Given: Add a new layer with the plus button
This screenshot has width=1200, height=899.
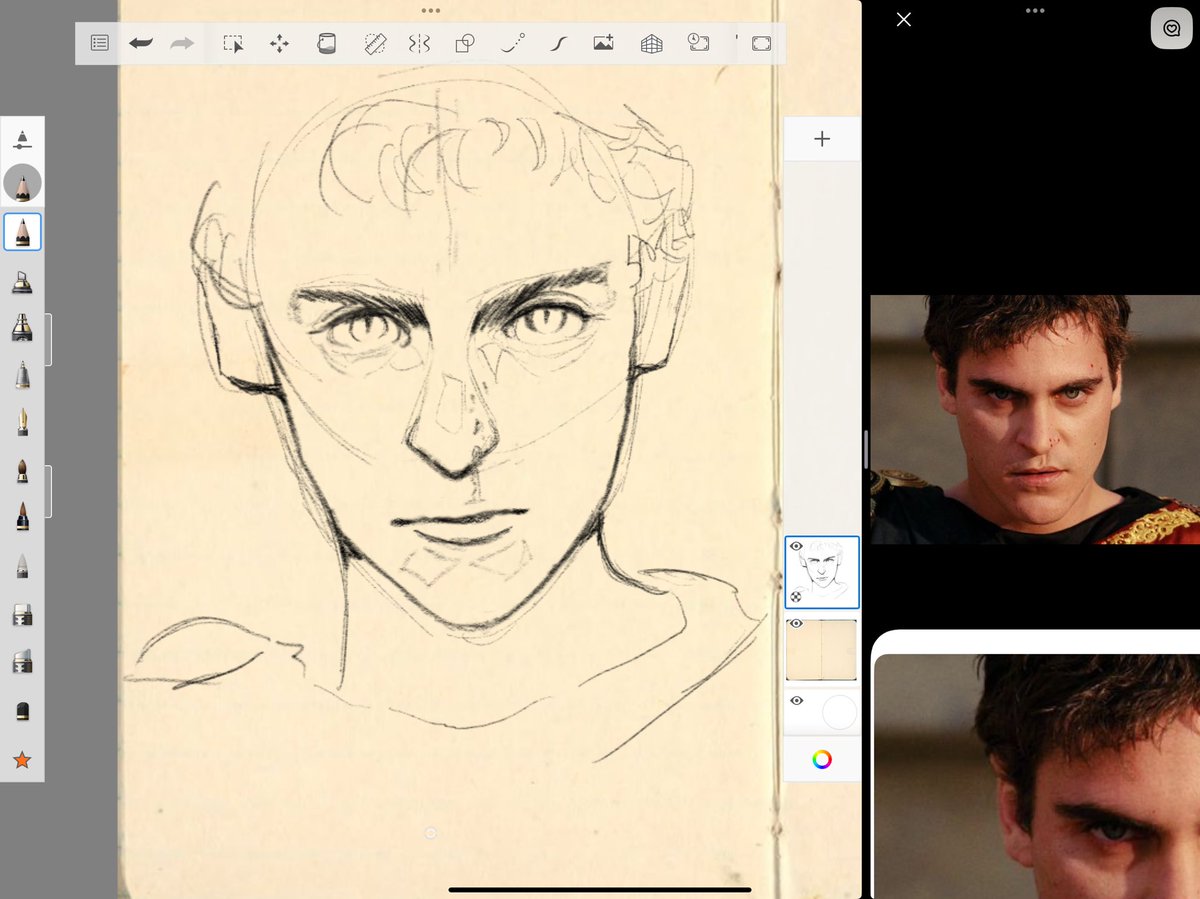Looking at the screenshot, I should (821, 138).
